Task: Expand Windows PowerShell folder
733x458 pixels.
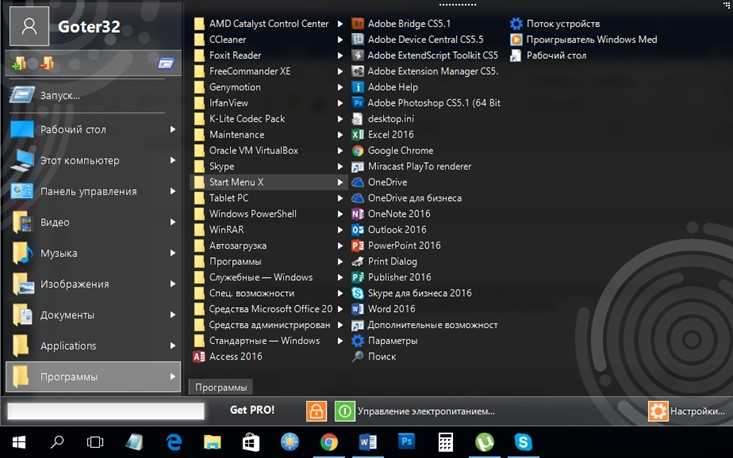Action: click(269, 214)
